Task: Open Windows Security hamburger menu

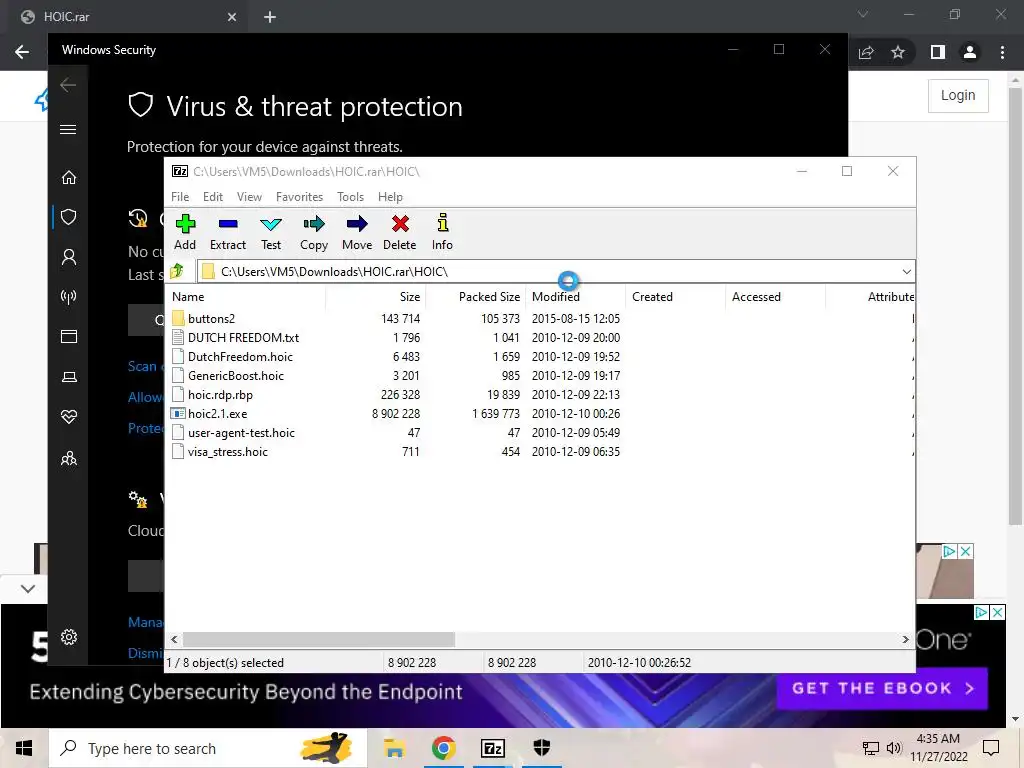Action: pos(68,129)
